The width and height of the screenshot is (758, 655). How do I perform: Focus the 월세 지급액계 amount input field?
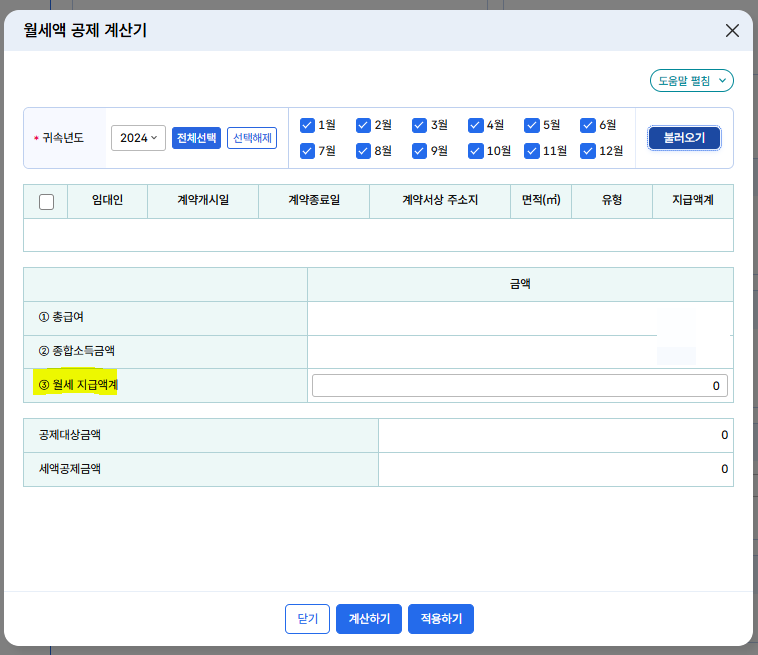pyautogui.click(x=520, y=385)
